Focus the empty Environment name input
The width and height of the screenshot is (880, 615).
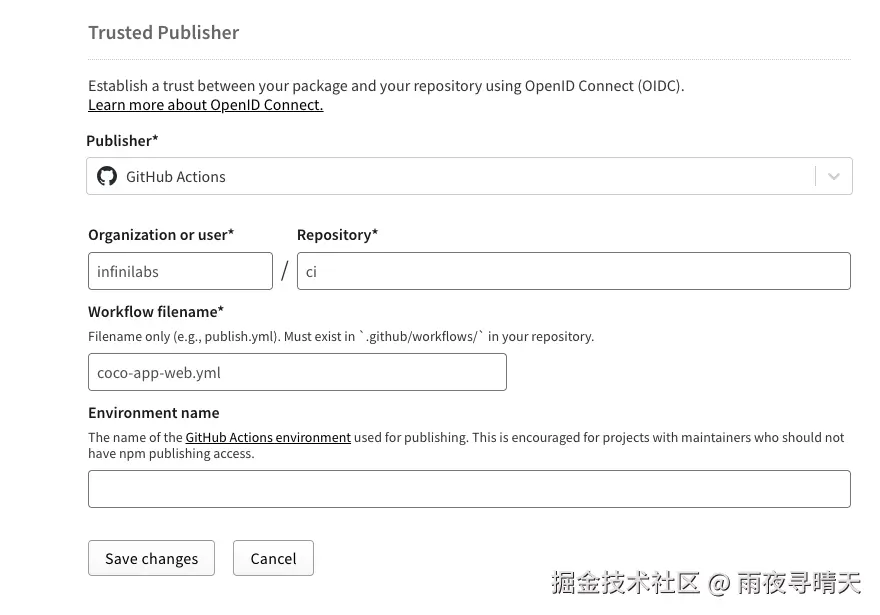pyautogui.click(x=469, y=489)
